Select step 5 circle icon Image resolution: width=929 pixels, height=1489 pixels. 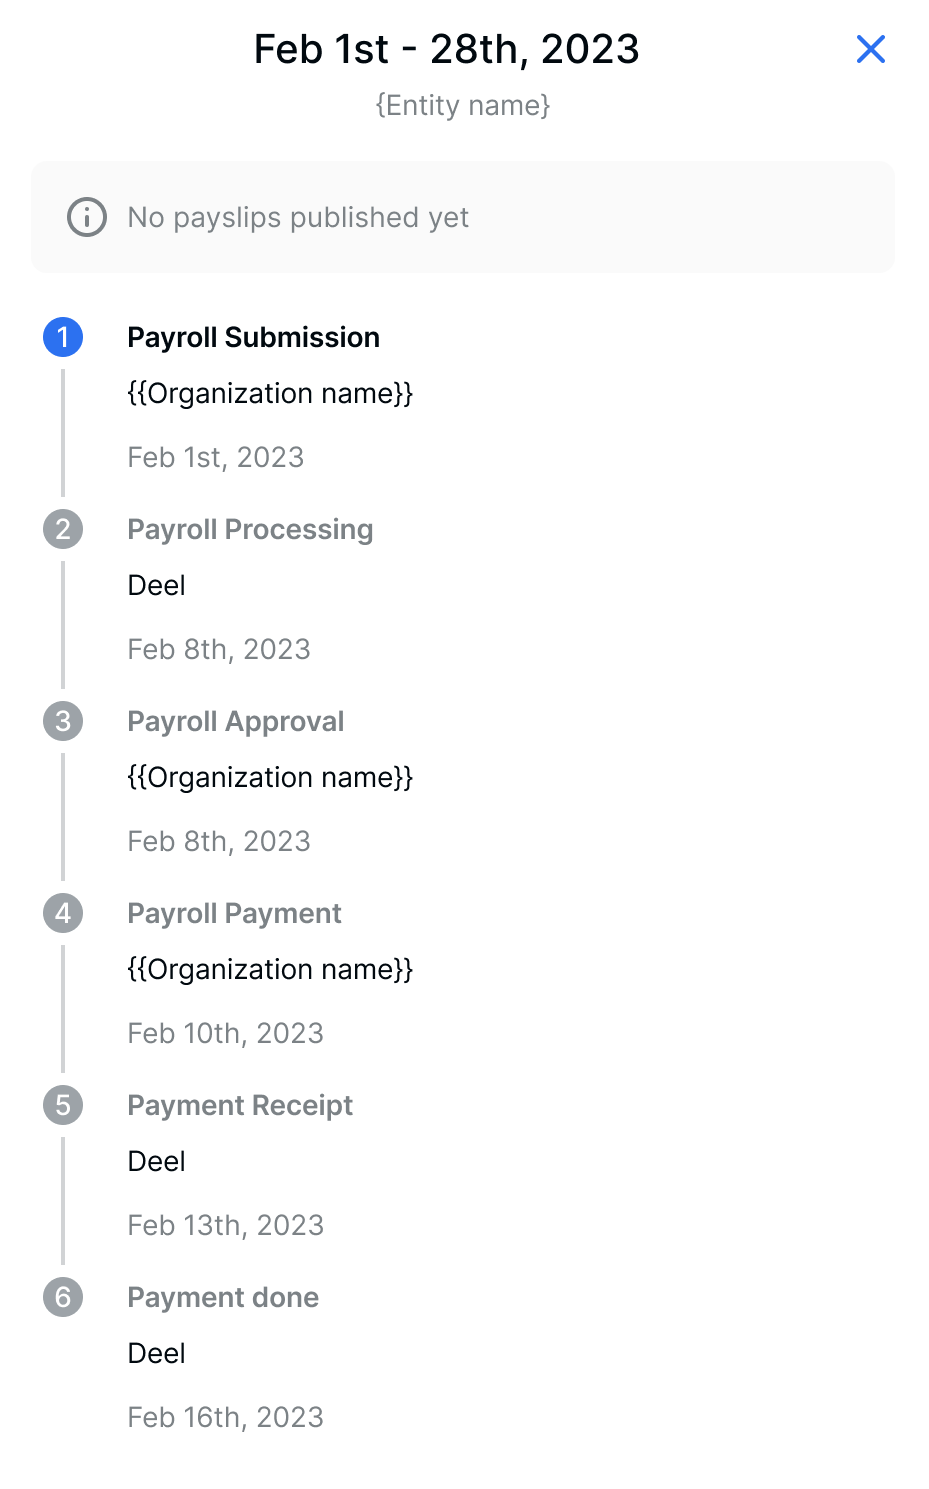click(63, 1105)
